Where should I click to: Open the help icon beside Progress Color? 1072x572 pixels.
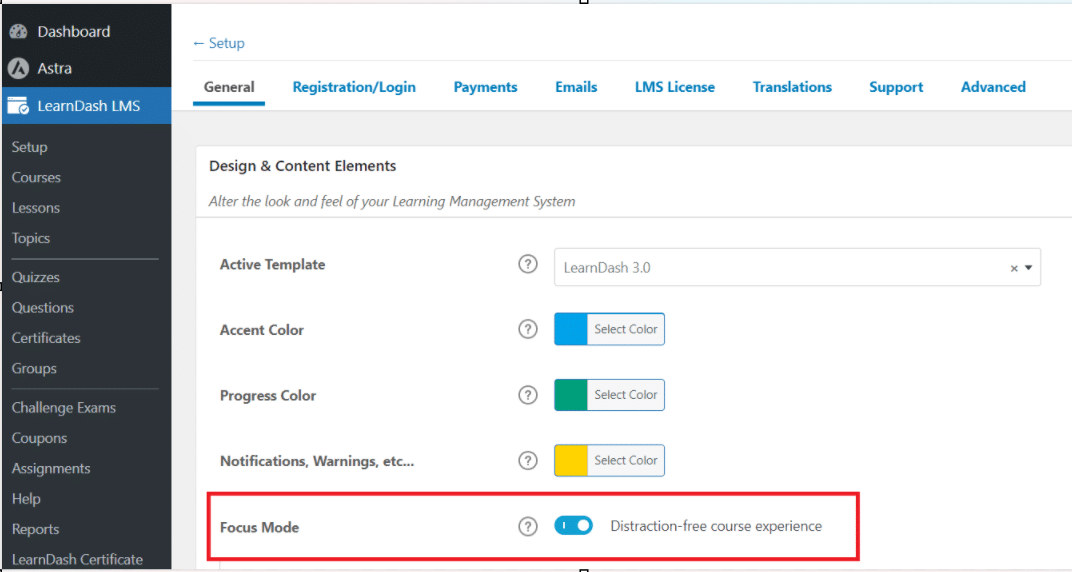click(528, 395)
